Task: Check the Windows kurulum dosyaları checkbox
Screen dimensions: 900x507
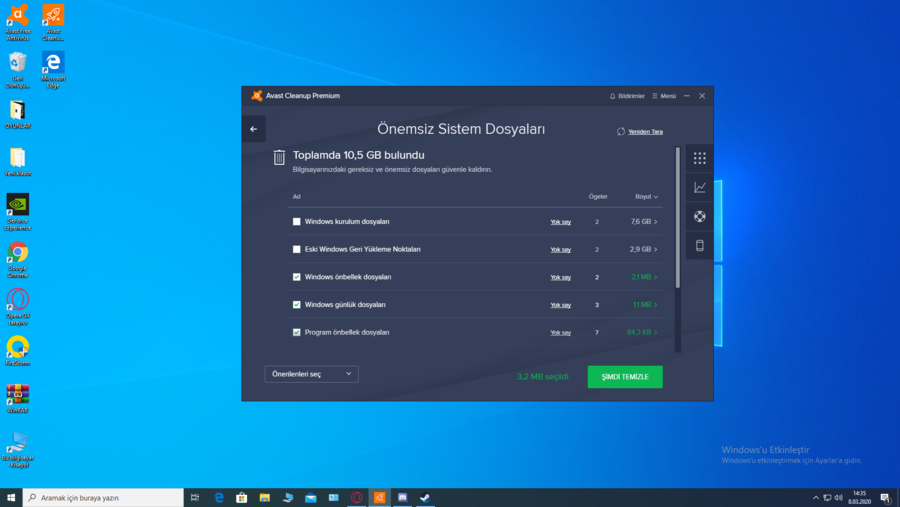Action: pos(296,222)
